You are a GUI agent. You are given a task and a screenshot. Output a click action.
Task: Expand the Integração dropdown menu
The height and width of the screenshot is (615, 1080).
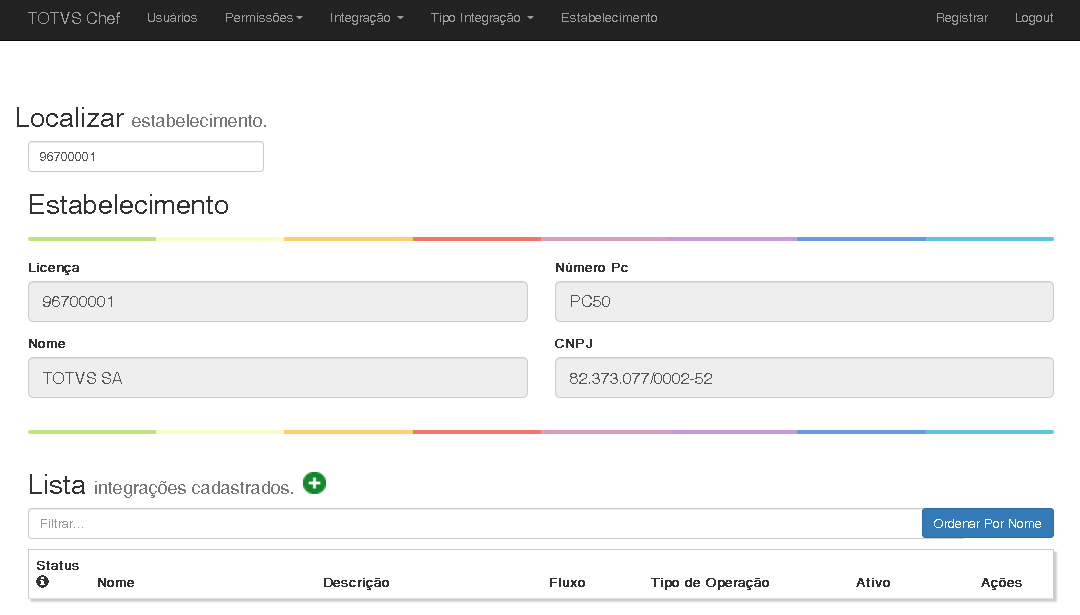[x=366, y=18]
